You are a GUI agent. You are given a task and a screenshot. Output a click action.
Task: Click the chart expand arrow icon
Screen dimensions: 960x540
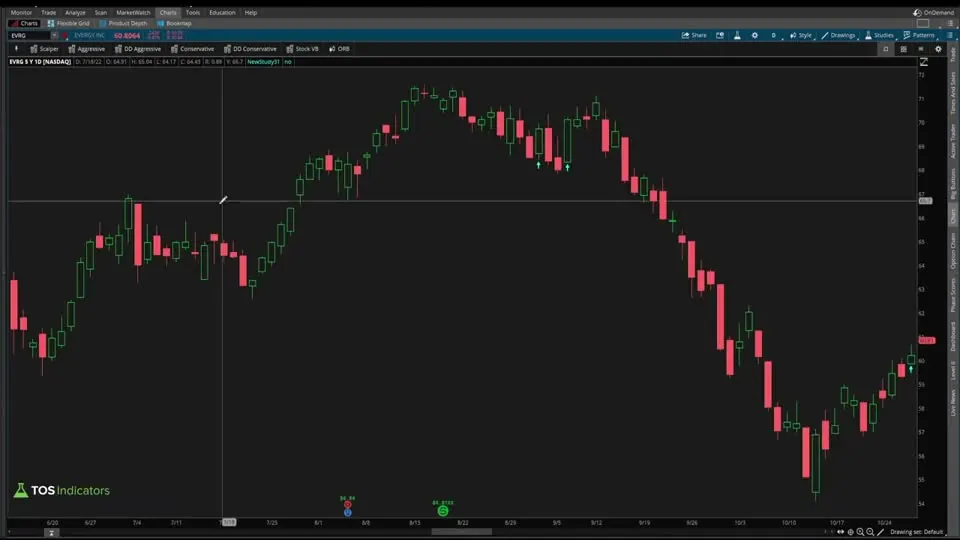(x=923, y=62)
